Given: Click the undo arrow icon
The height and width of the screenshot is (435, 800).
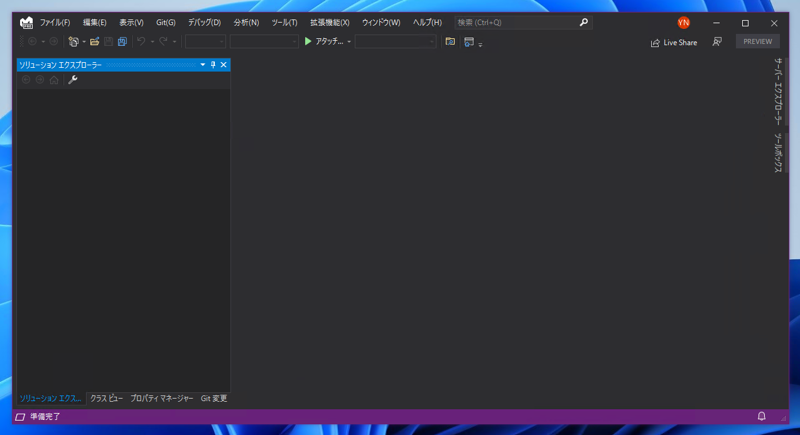Looking at the screenshot, I should (141, 41).
